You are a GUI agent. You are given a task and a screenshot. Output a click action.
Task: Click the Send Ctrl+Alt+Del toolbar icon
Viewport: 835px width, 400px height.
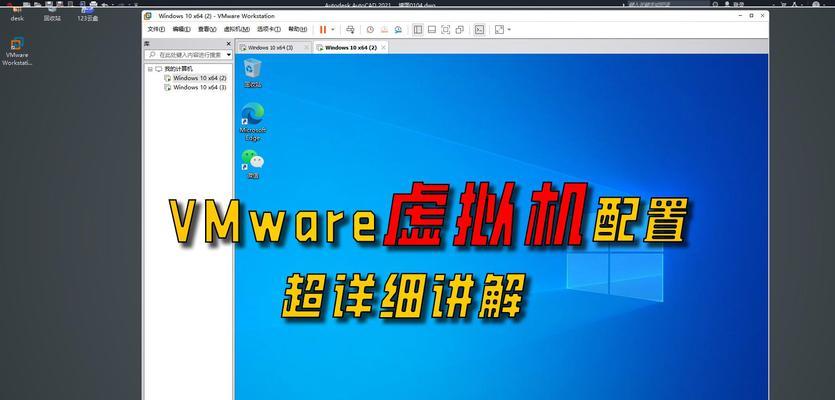point(350,30)
